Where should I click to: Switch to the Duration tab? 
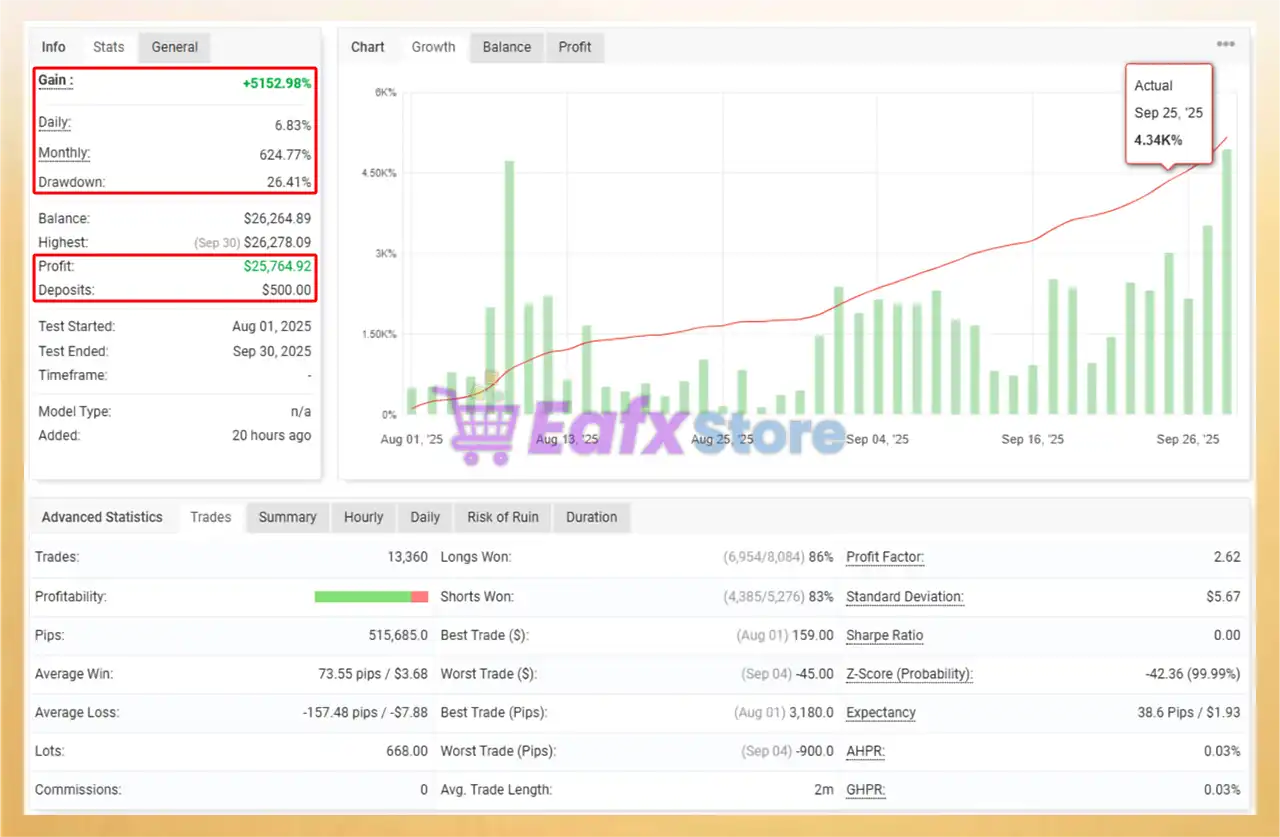591,517
